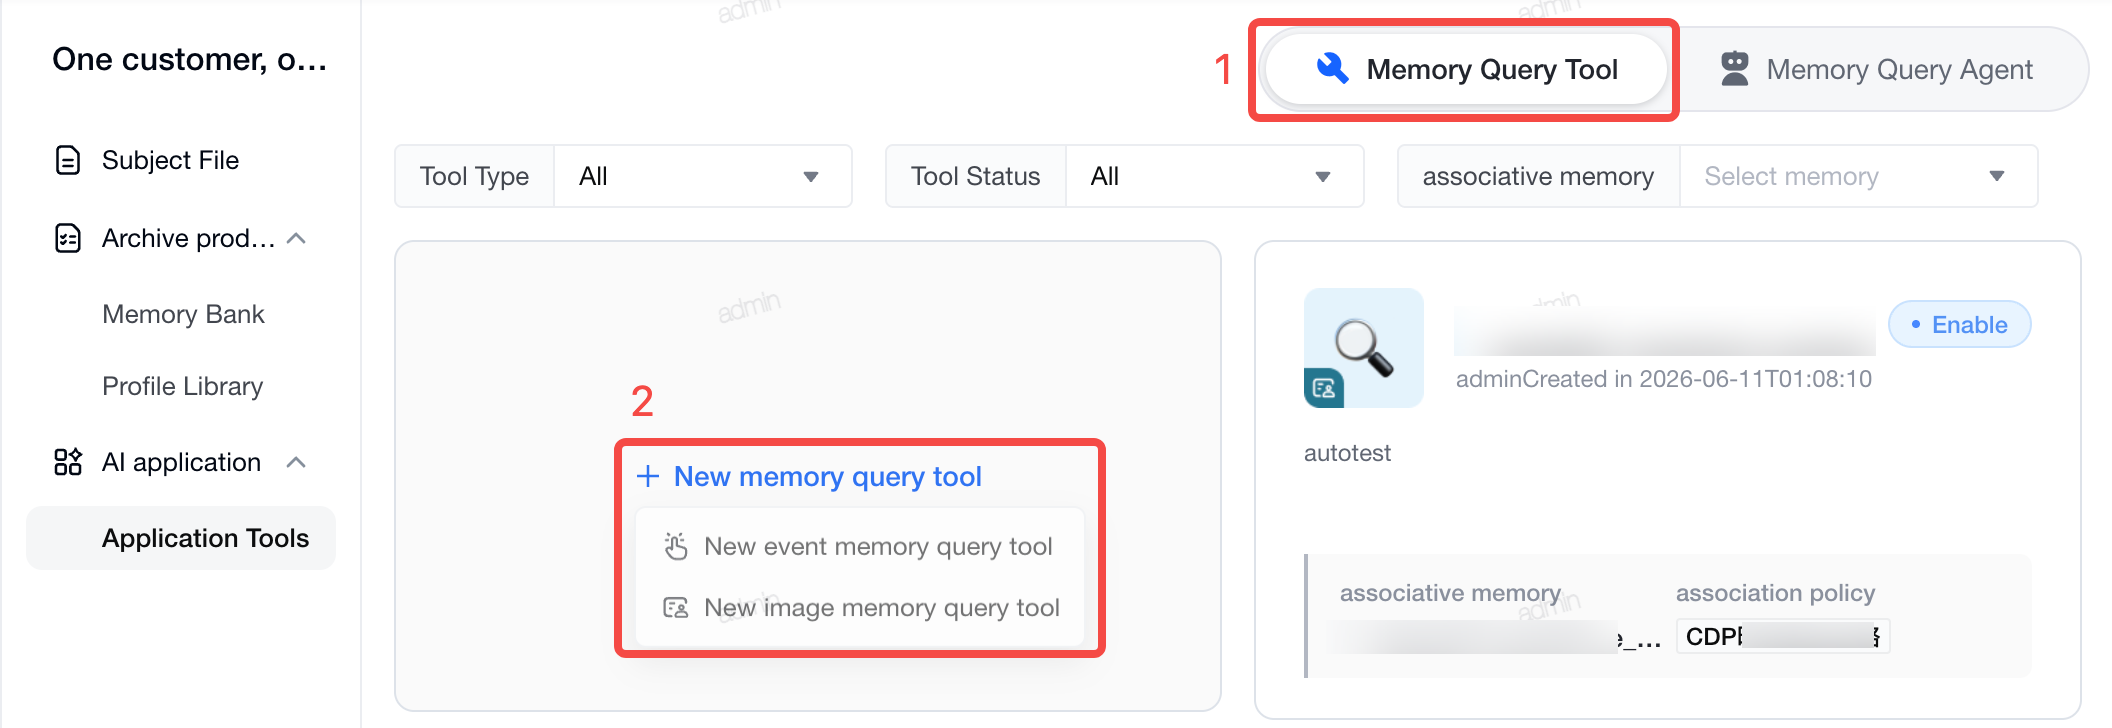2112x728 pixels.
Task: Open the Tool Status dropdown
Action: coord(1214,176)
